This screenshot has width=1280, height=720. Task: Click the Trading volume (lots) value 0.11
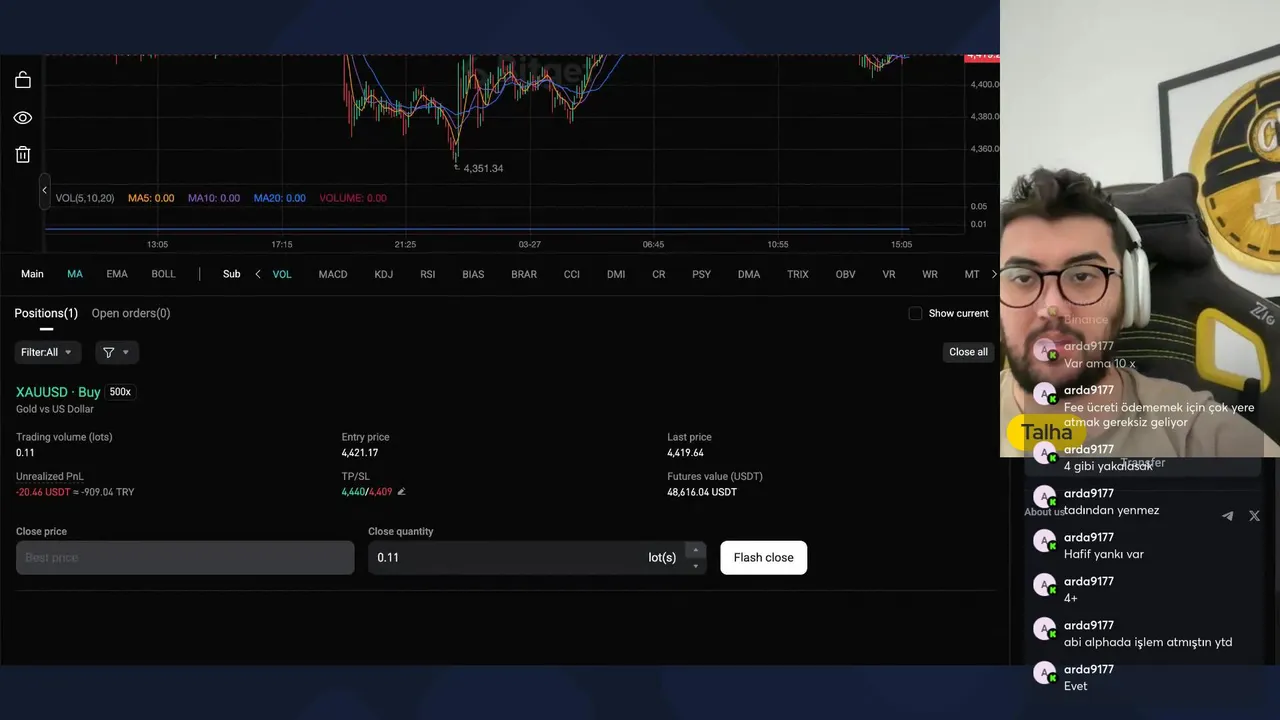pos(25,453)
